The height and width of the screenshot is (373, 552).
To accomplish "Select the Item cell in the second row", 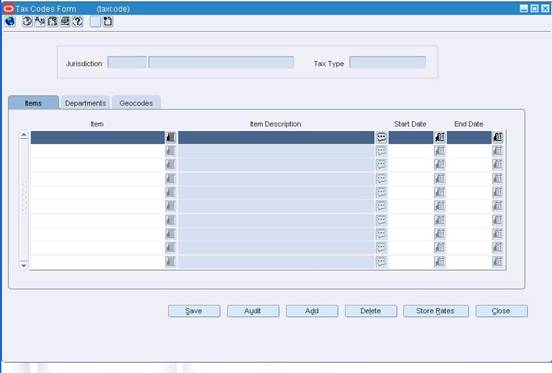I will point(98,151).
